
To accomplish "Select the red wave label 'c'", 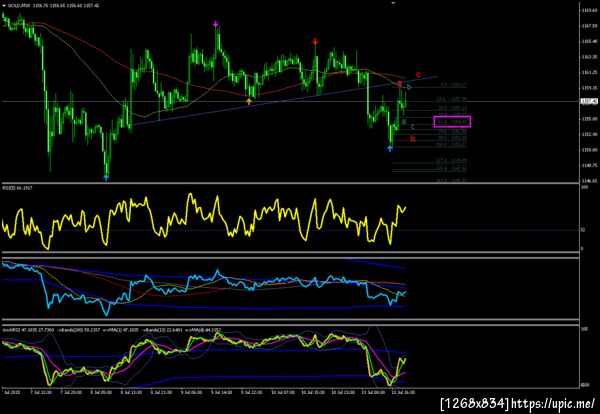I will [418, 75].
